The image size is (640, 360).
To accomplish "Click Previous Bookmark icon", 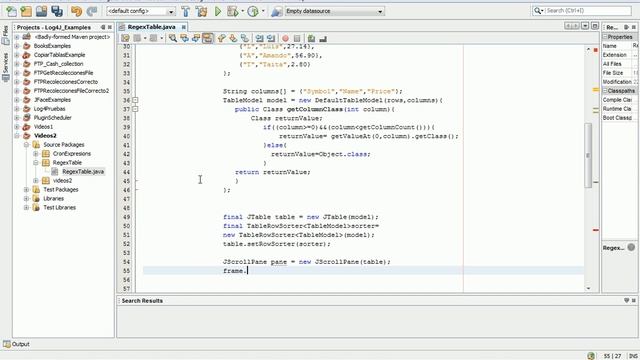I will point(222,38).
